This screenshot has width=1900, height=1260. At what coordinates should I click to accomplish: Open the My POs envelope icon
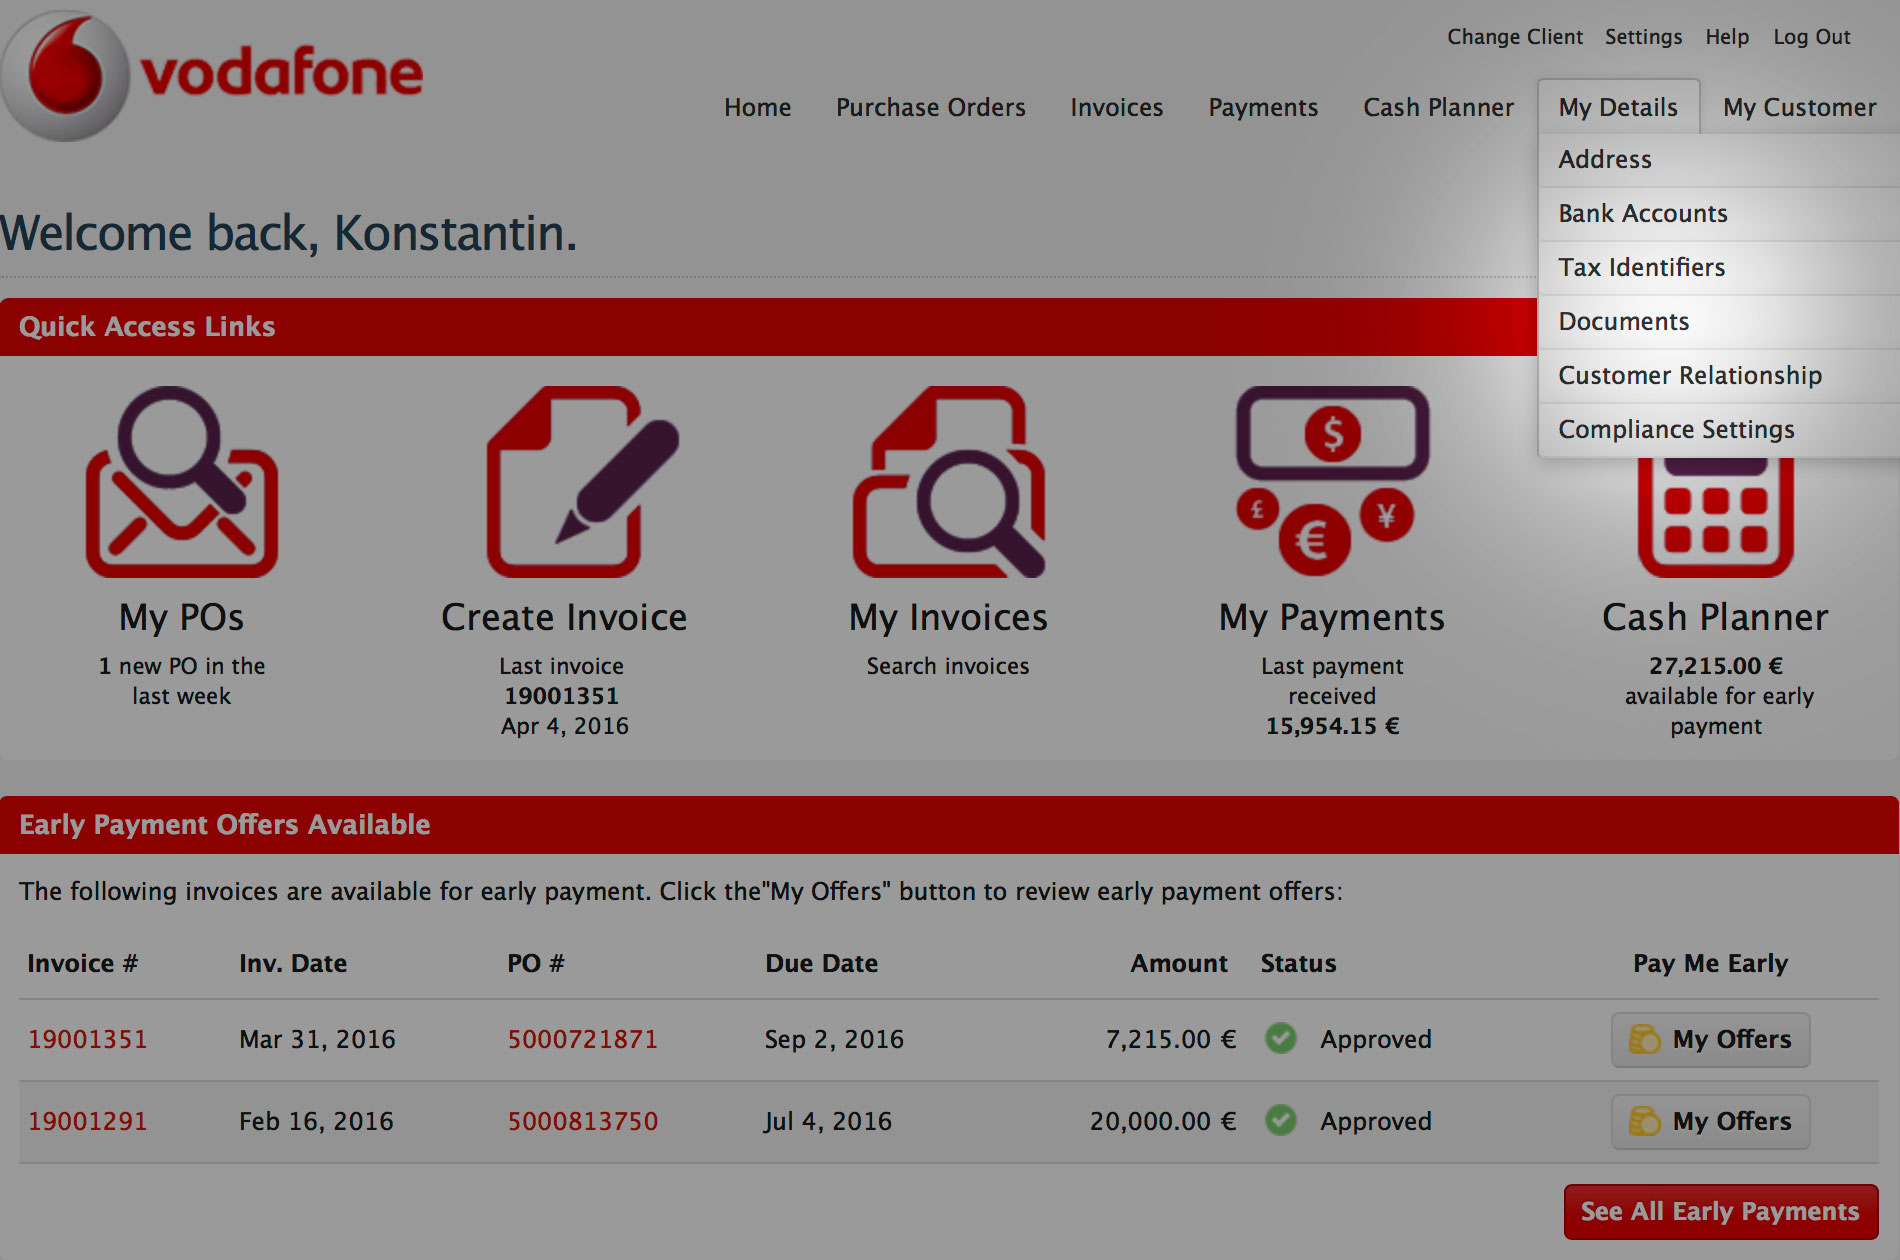[182, 482]
